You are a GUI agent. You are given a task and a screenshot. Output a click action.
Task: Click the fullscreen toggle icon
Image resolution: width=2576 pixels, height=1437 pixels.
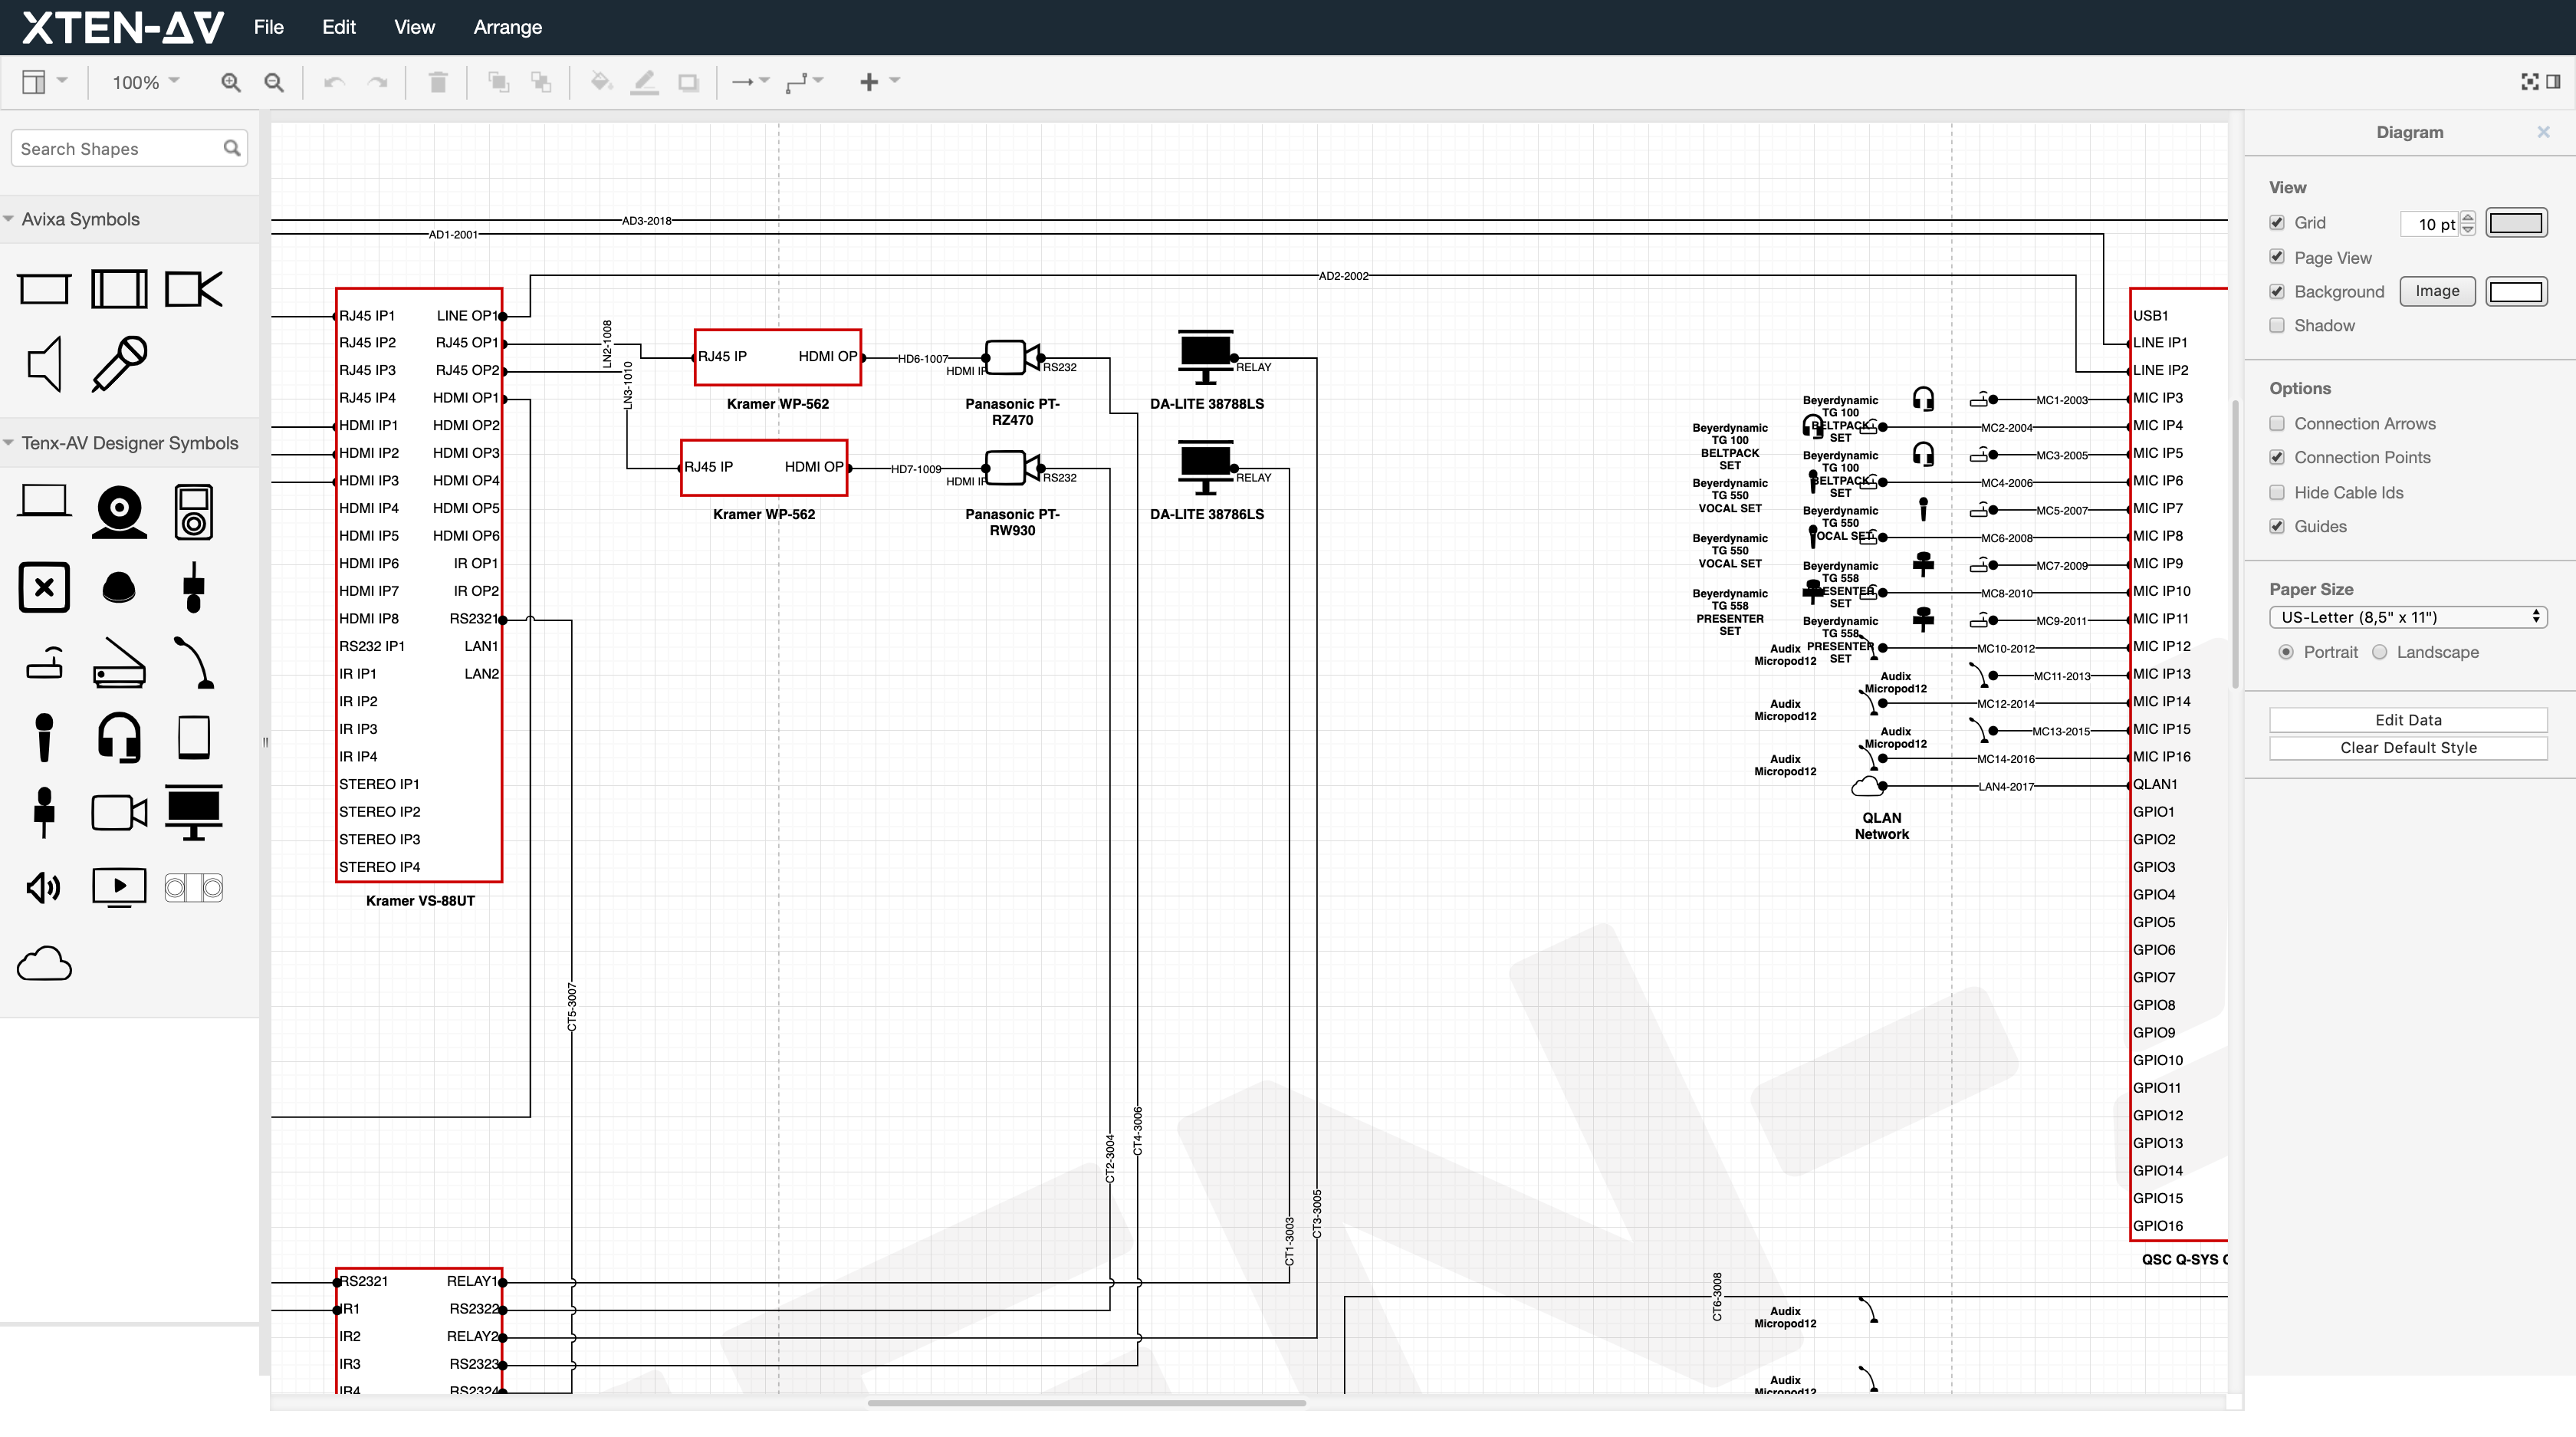[2529, 82]
